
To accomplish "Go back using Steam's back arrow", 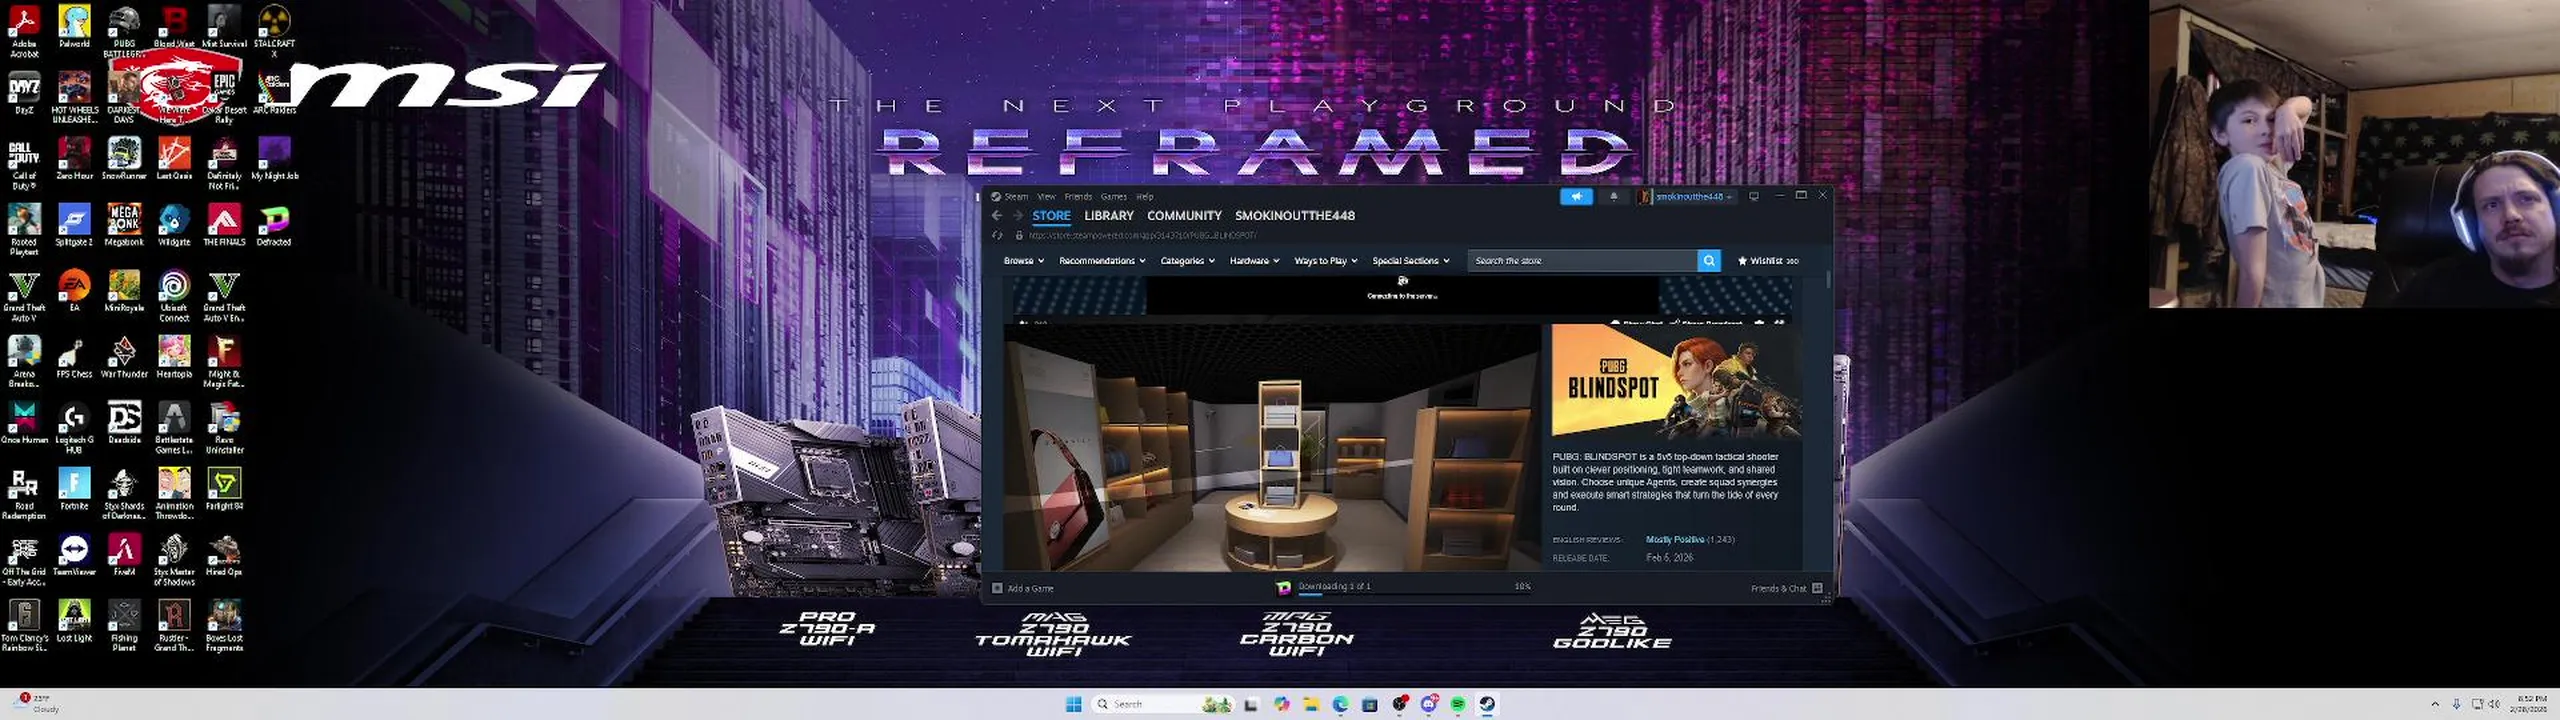I will point(996,216).
